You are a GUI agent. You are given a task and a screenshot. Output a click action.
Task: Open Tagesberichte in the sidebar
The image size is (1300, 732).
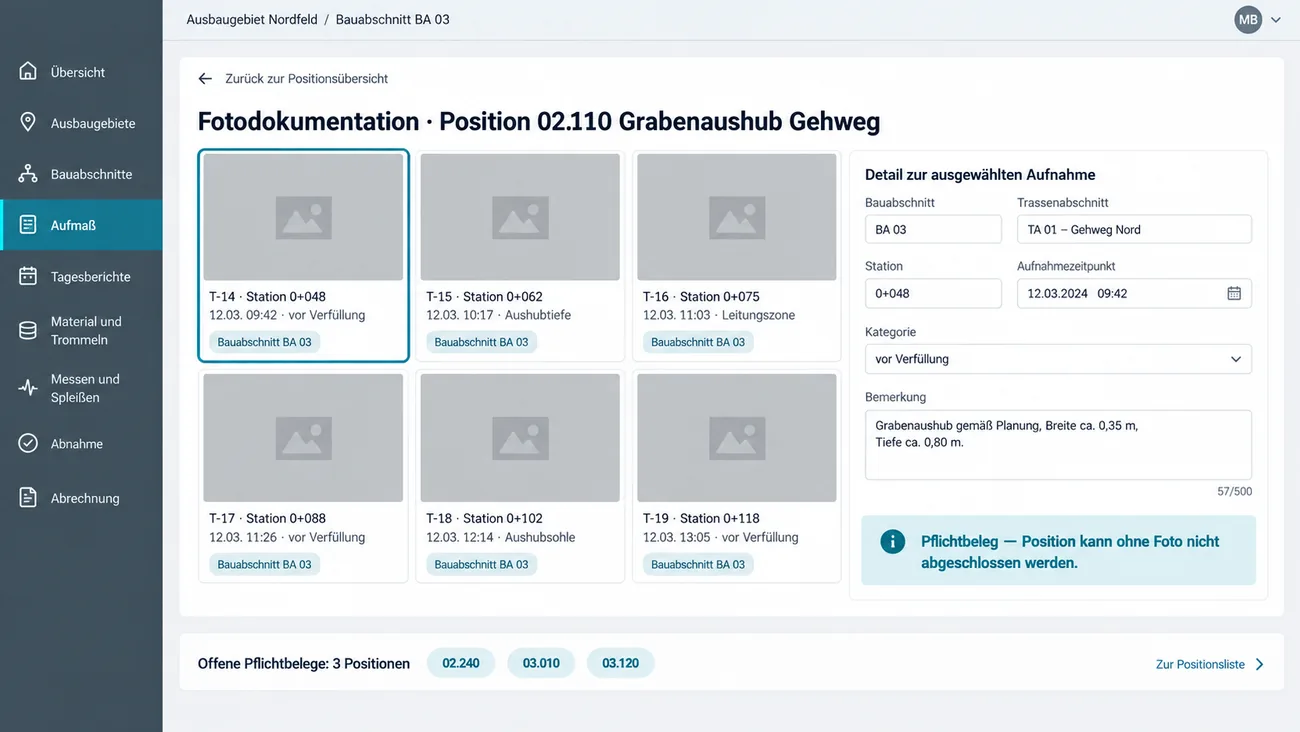click(81, 276)
